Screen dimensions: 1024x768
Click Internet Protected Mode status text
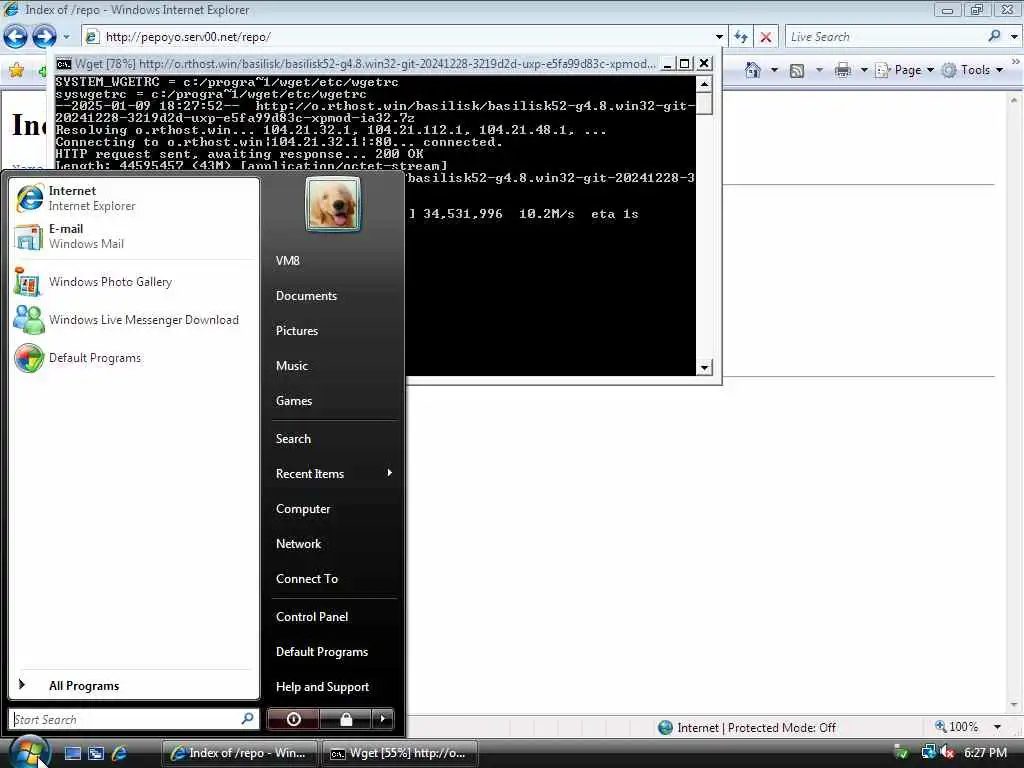(x=756, y=728)
